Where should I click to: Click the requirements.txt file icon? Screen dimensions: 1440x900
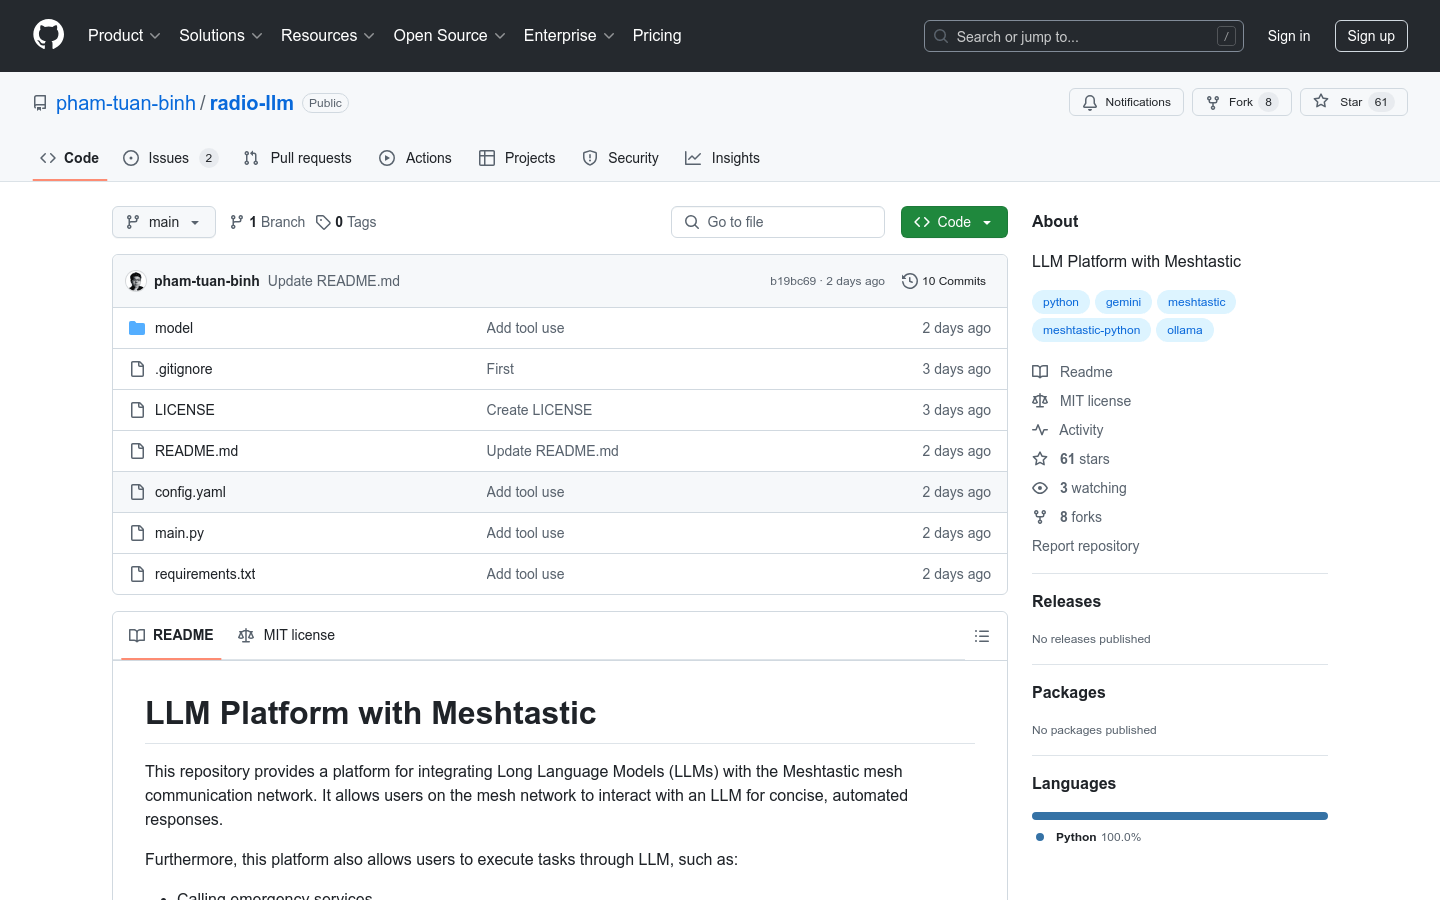coord(137,574)
